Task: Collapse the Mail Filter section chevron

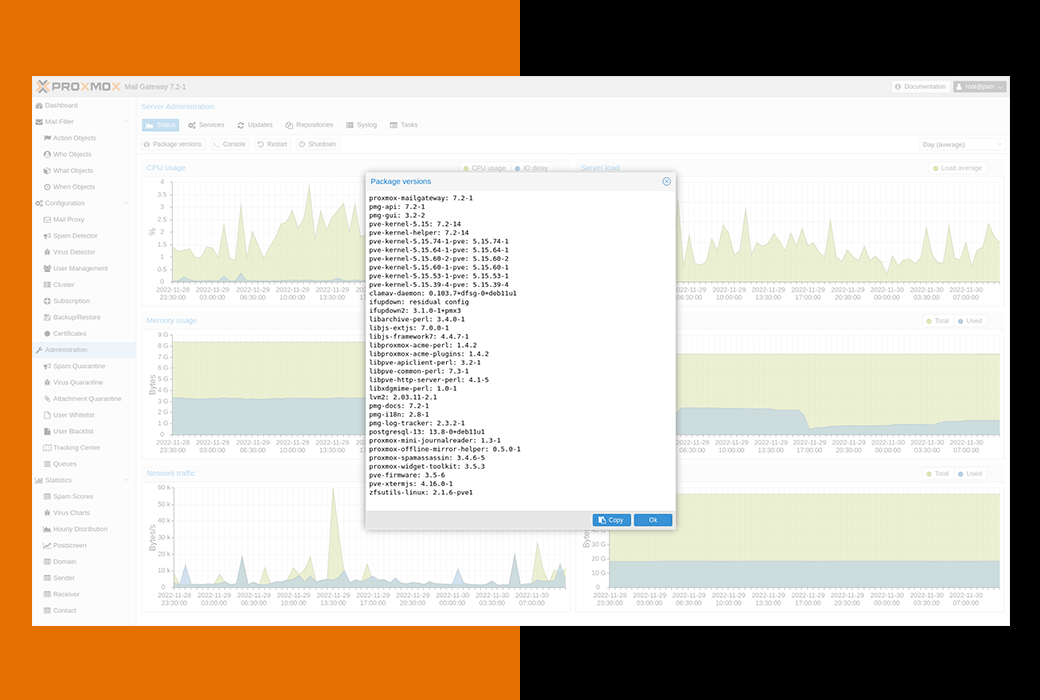Action: [126, 122]
